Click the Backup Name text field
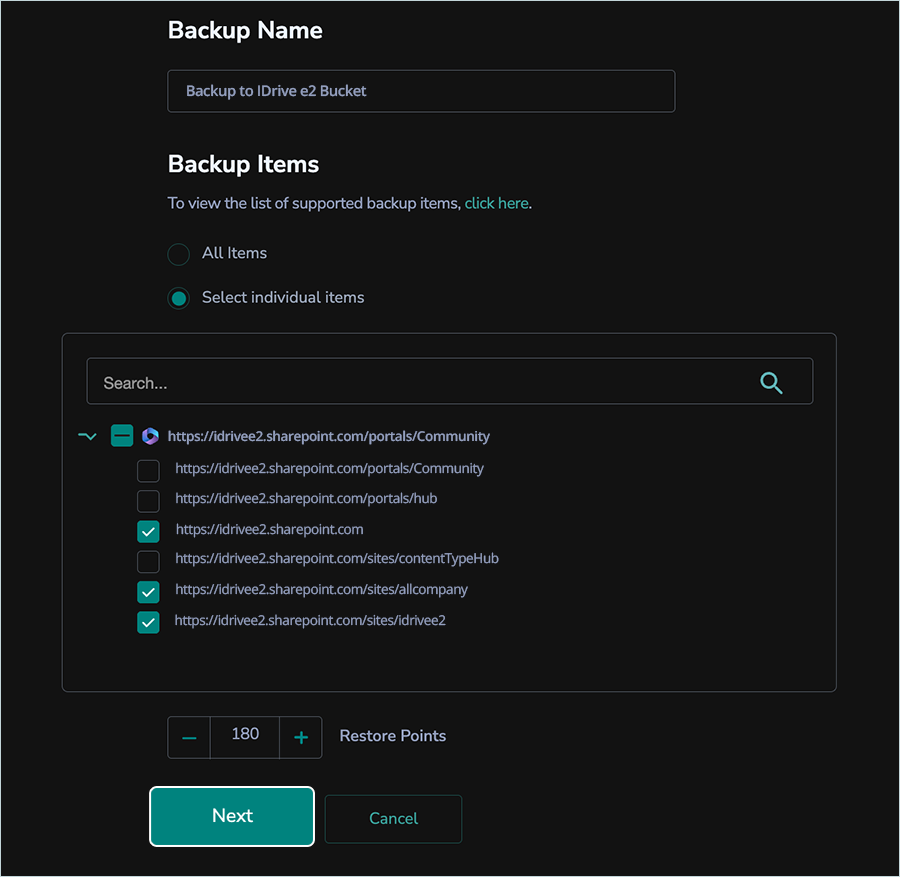 pos(421,91)
